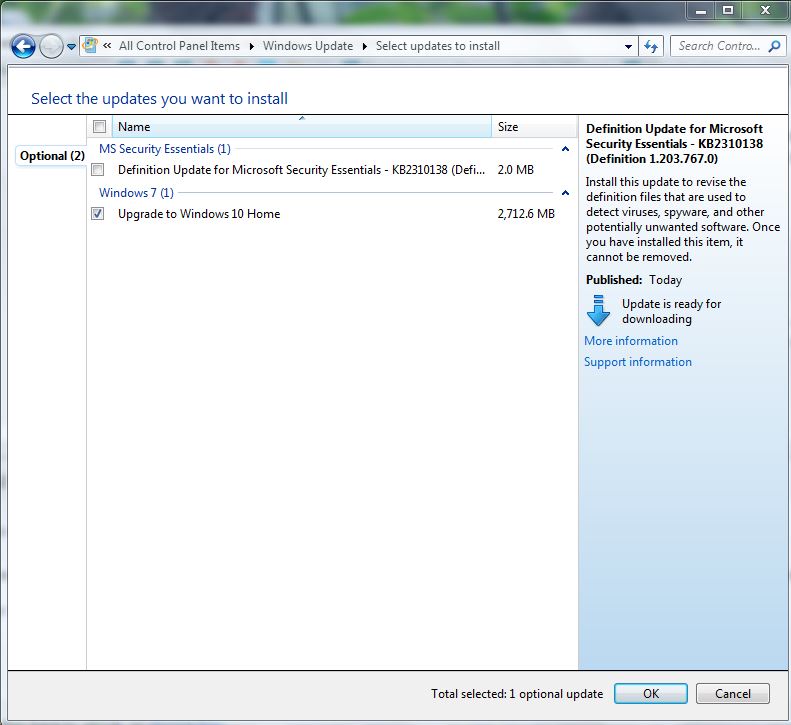
Task: Toggle the select-all checkbox in header
Action: click(99, 127)
